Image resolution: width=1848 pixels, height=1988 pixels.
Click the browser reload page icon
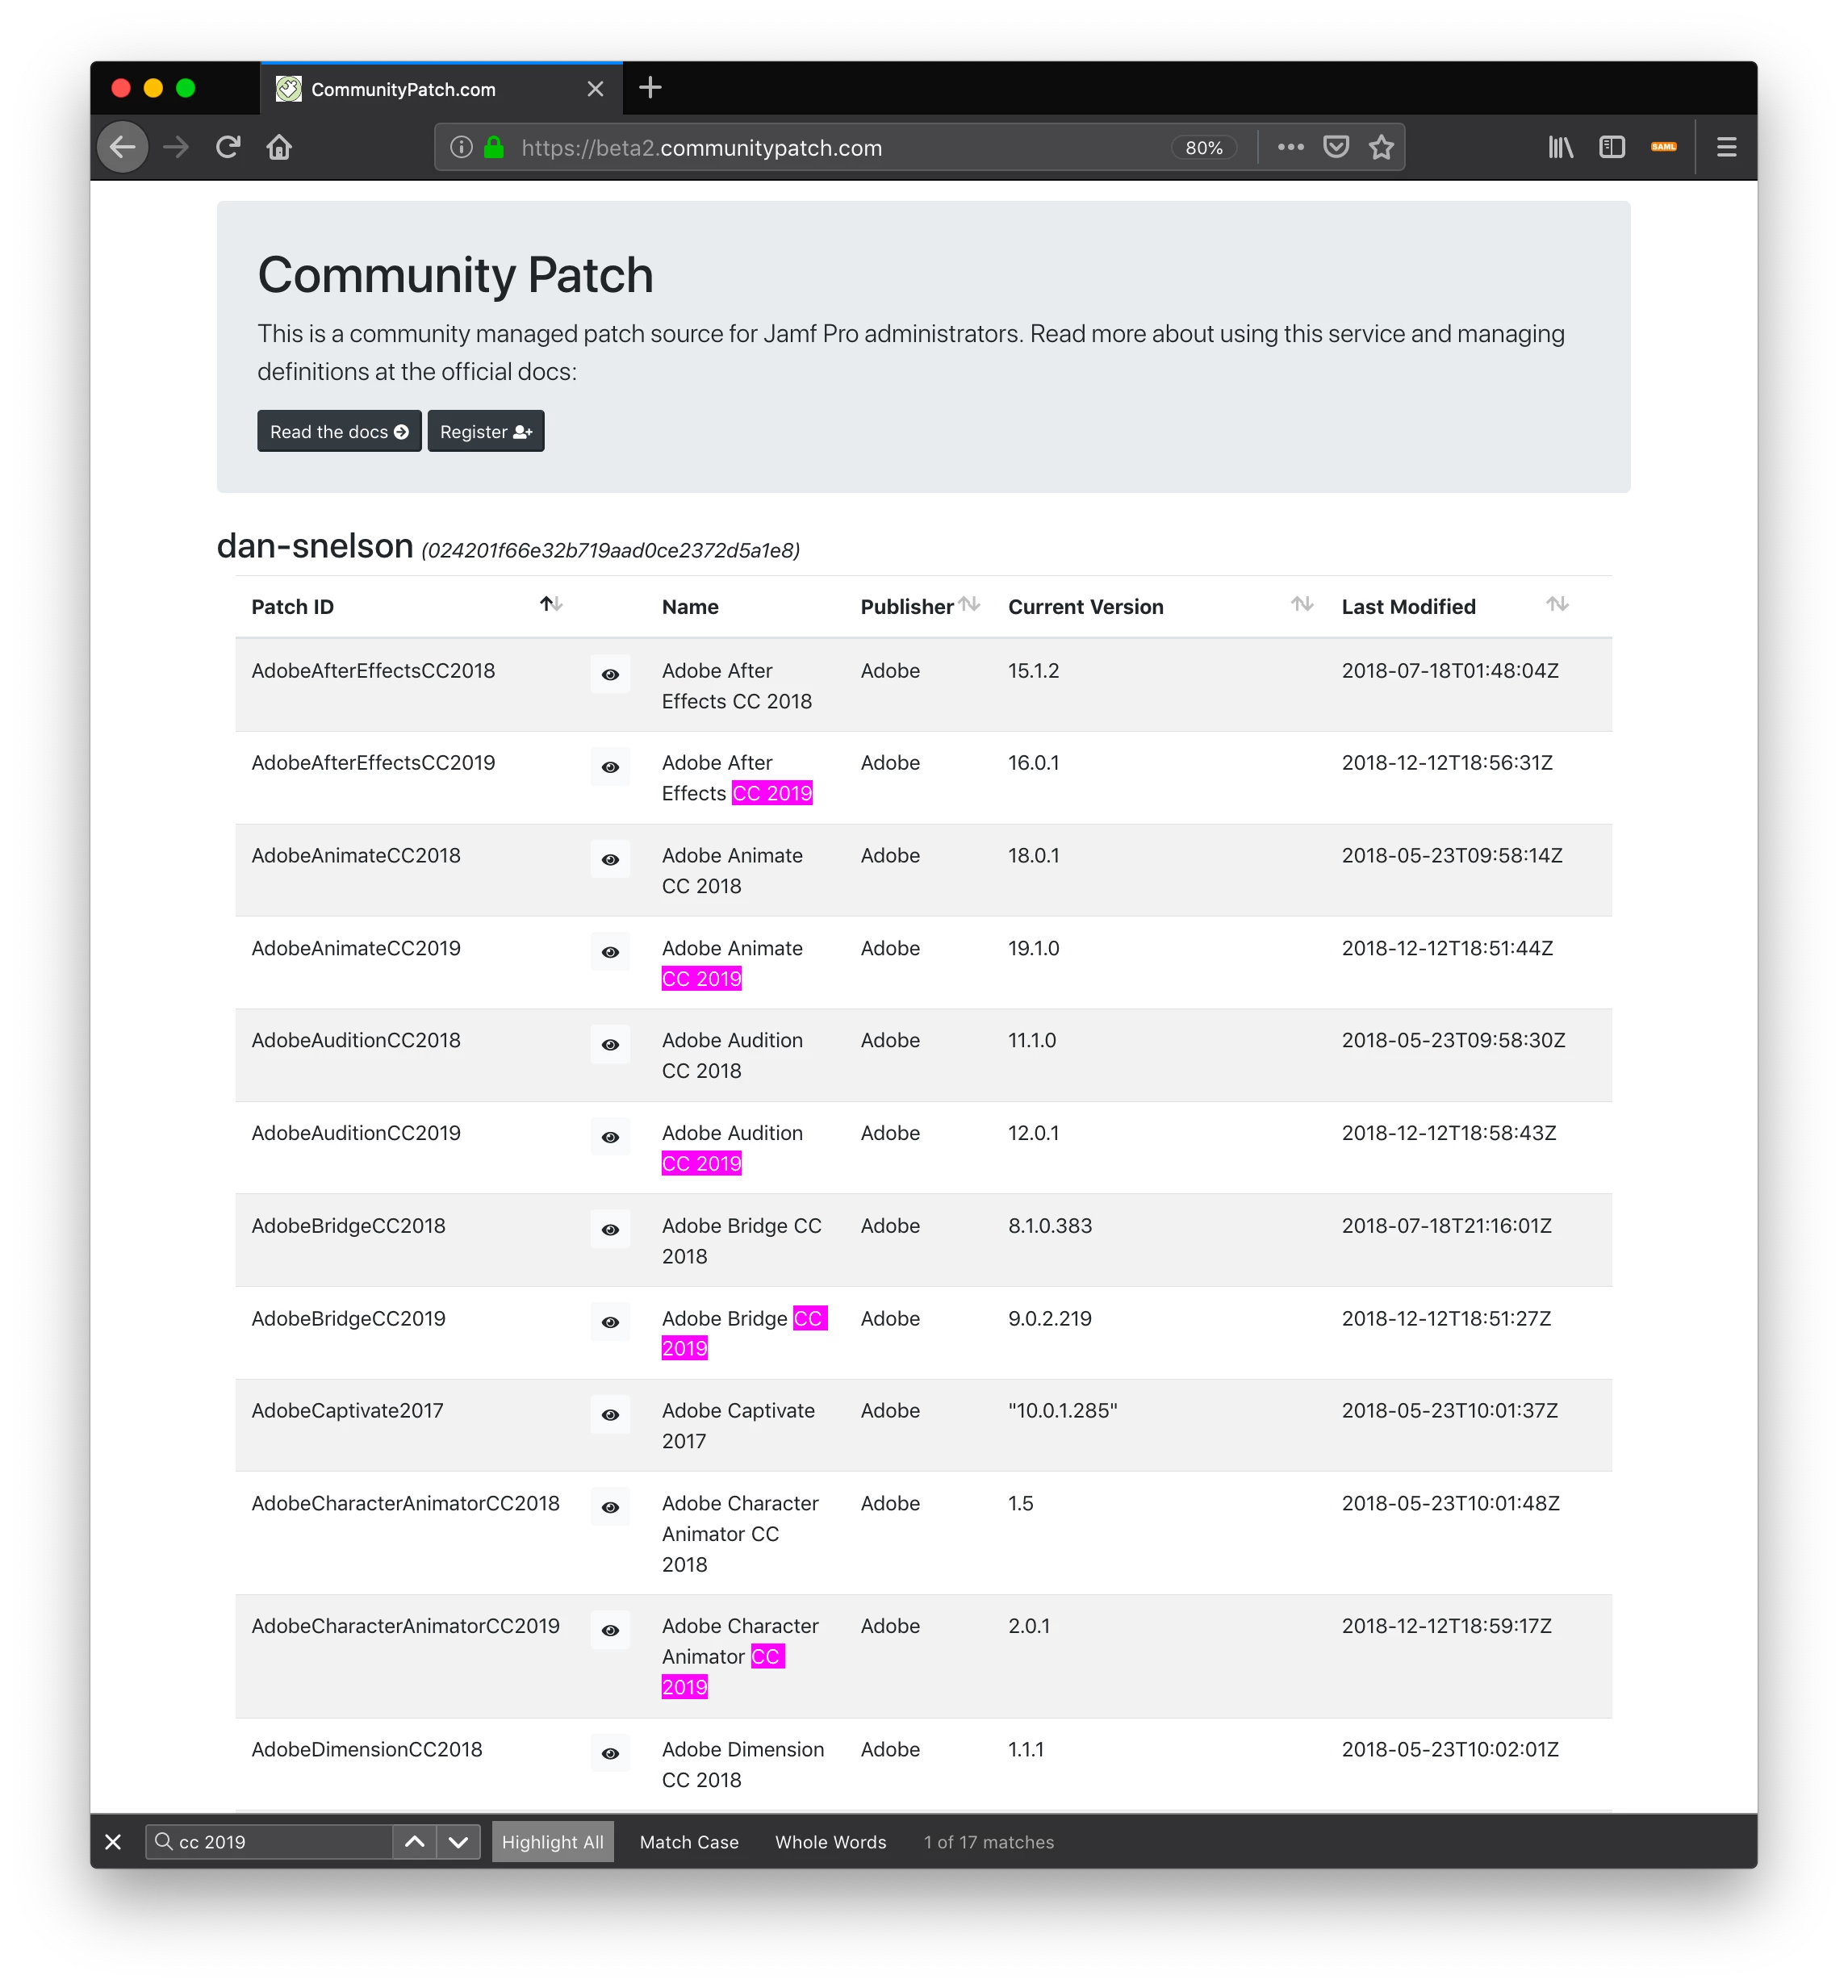(x=228, y=147)
